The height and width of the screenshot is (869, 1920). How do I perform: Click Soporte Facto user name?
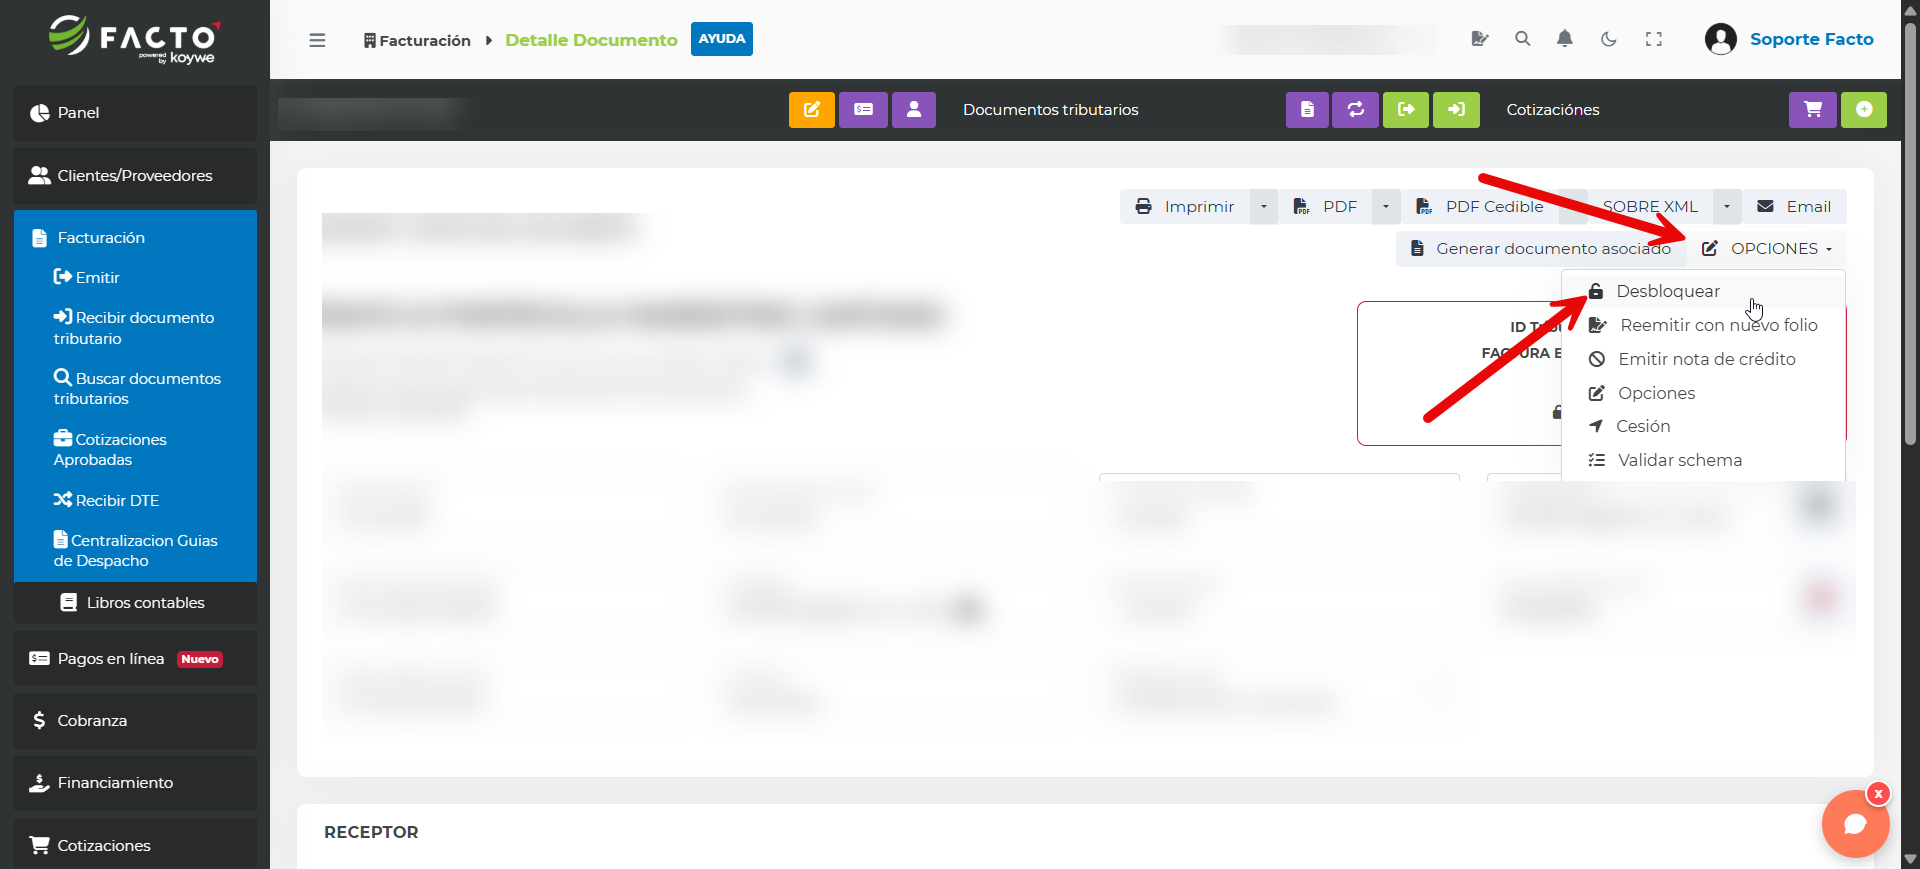point(1811,39)
